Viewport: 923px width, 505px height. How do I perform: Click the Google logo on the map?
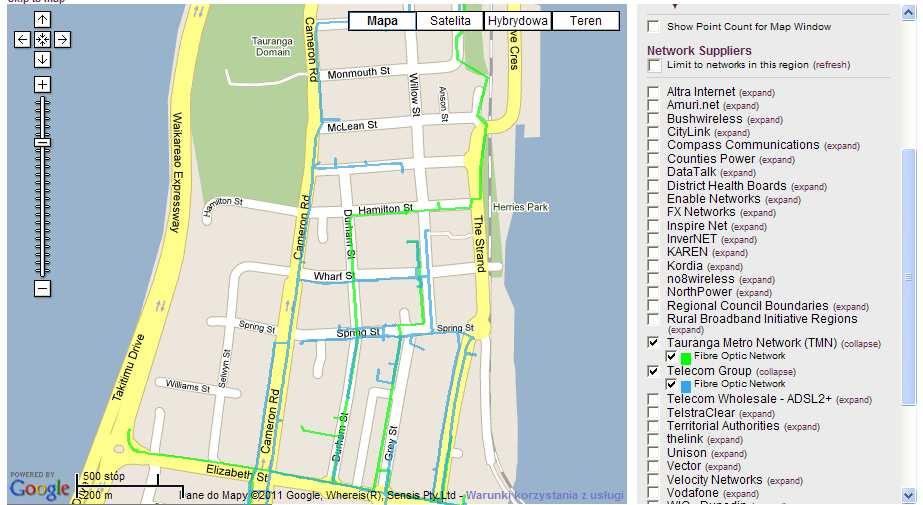tap(39, 488)
